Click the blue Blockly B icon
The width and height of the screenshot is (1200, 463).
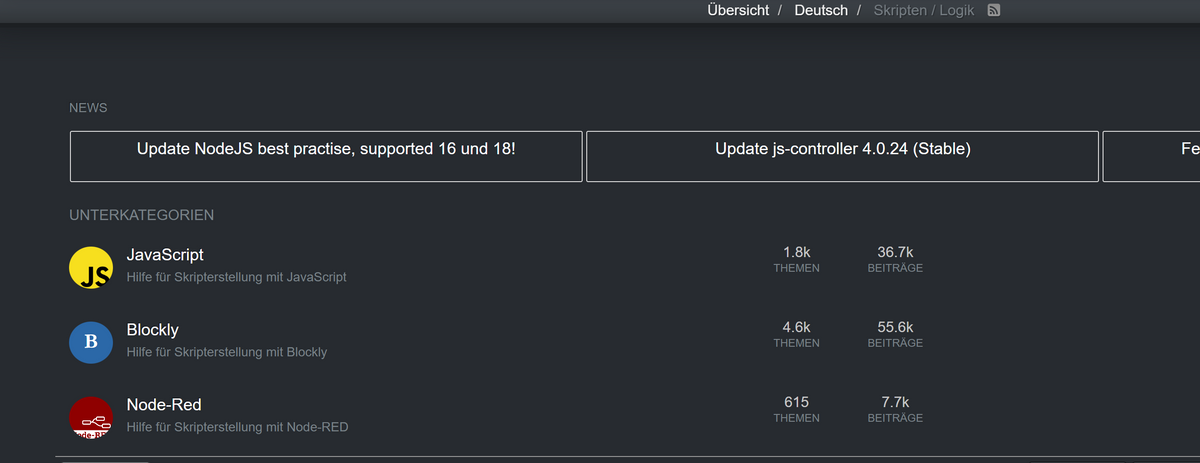coord(90,342)
